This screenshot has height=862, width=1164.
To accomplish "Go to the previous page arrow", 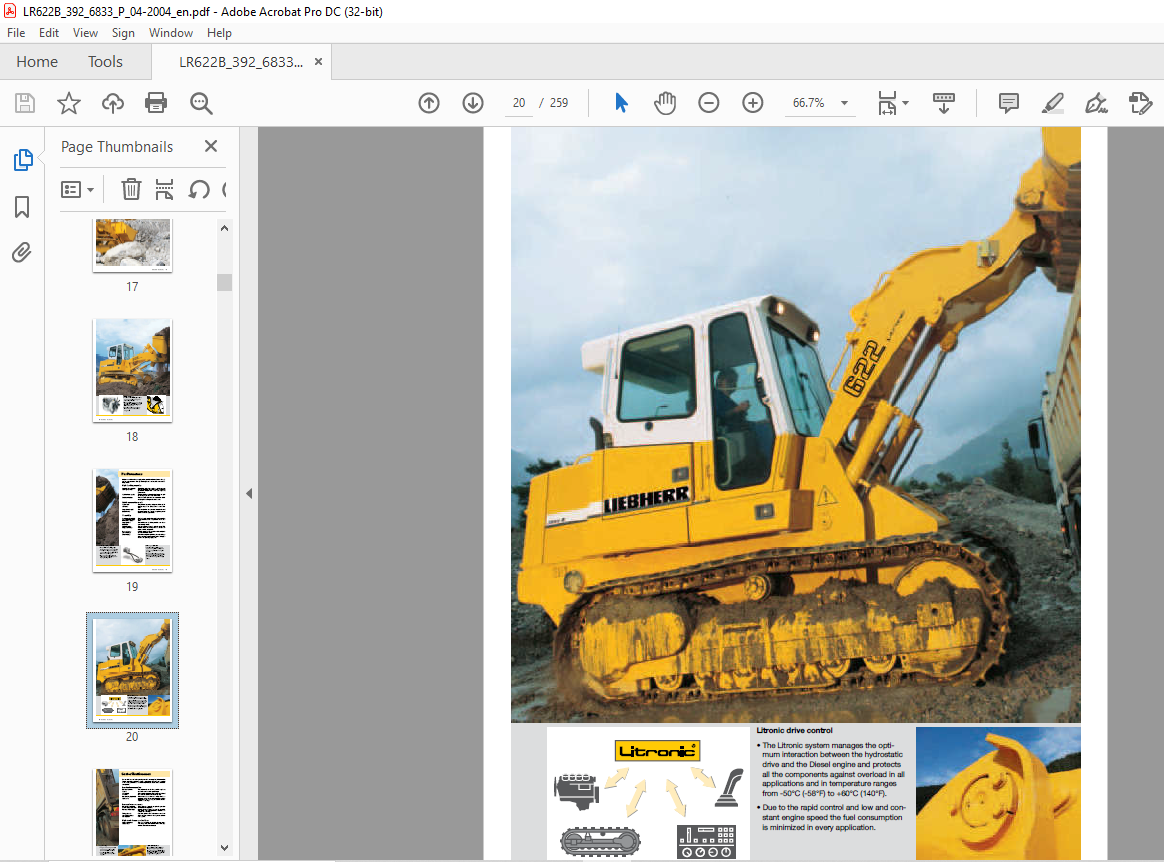I will tap(429, 102).
